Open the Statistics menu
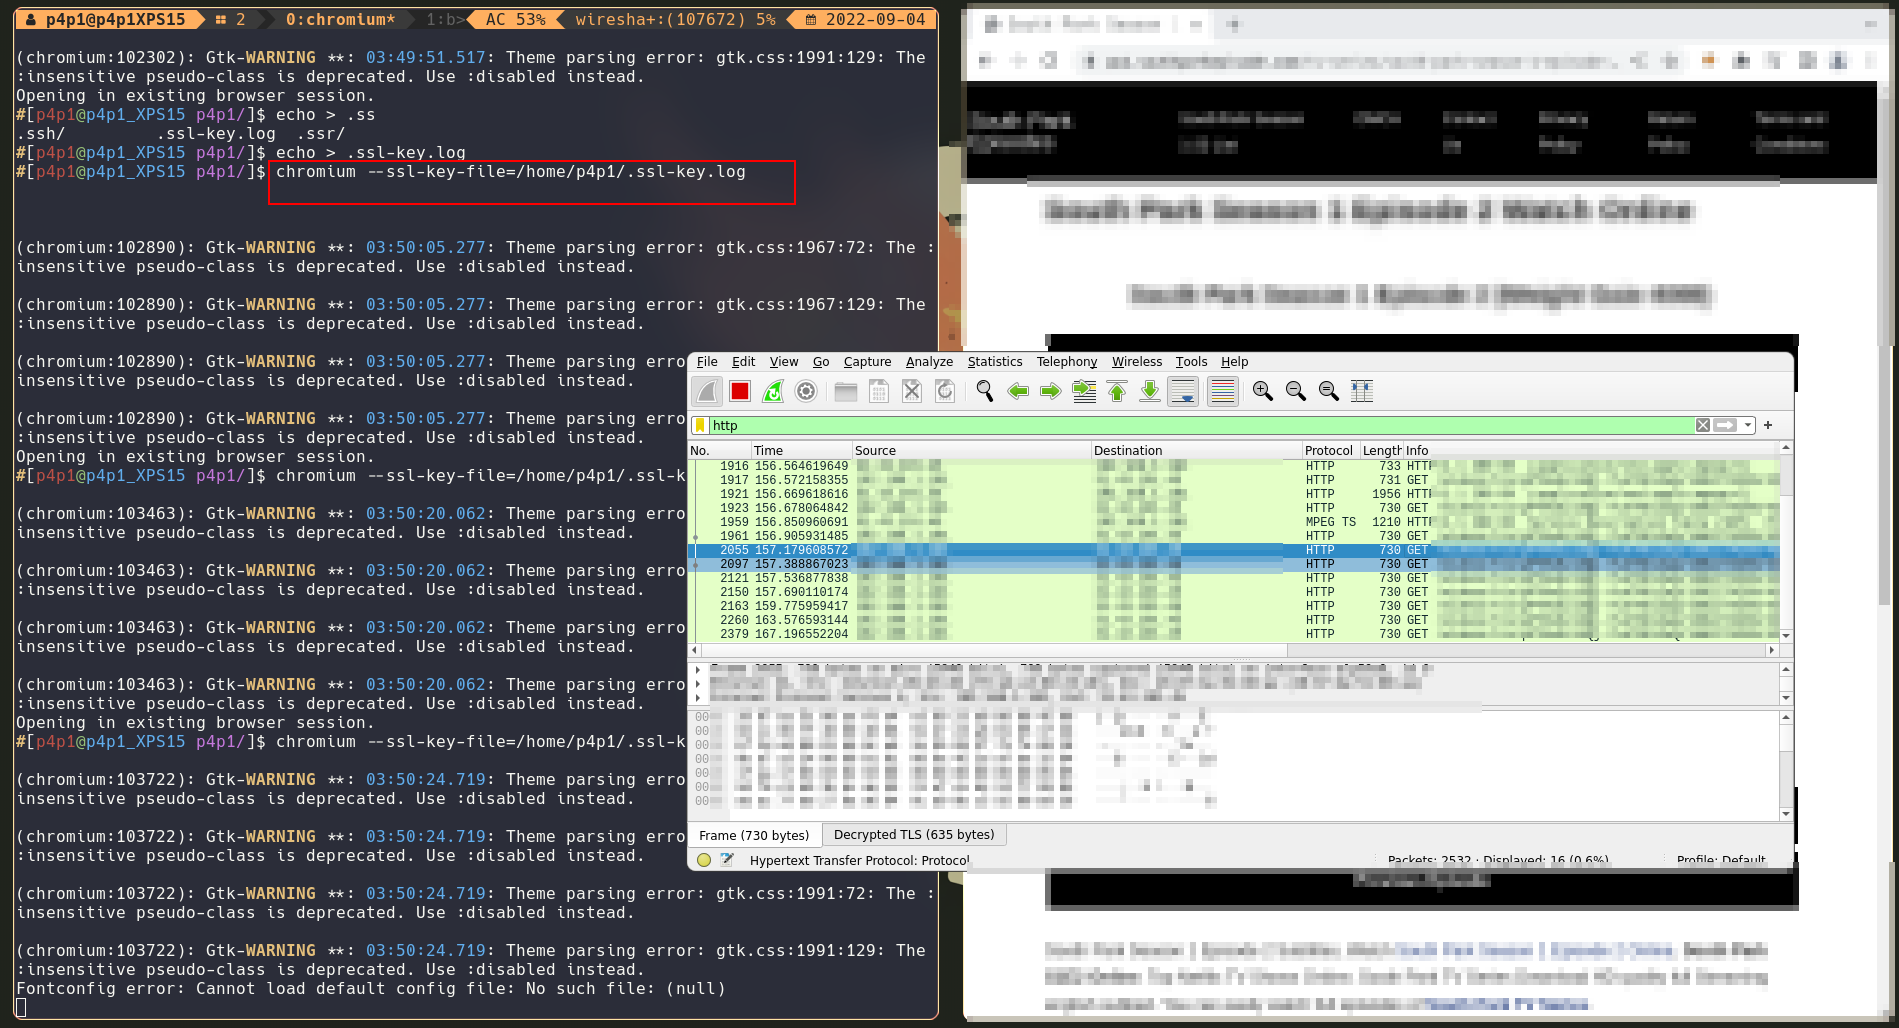The height and width of the screenshot is (1028, 1899). 994,362
